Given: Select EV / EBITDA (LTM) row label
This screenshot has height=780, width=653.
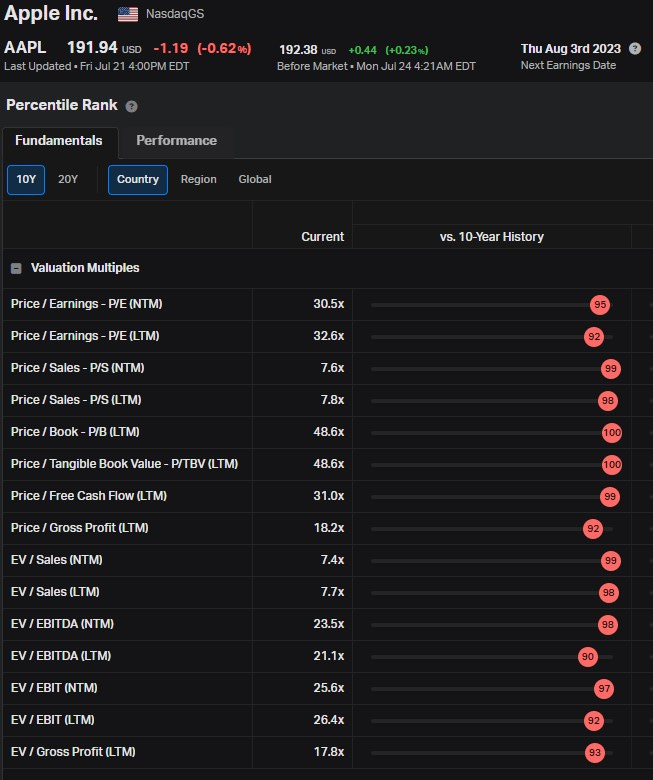Looking at the screenshot, I should pyautogui.click(x=61, y=656).
